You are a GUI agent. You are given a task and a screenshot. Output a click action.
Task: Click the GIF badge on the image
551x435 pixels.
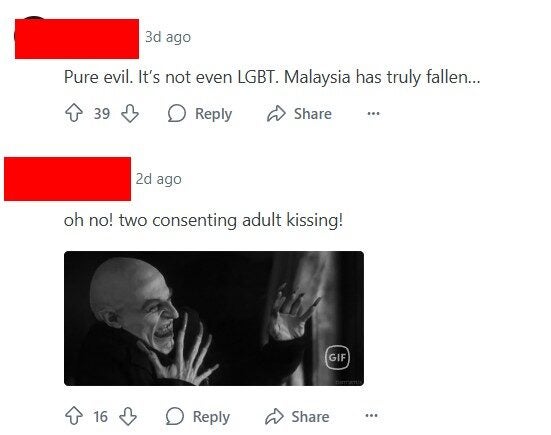pos(337,357)
